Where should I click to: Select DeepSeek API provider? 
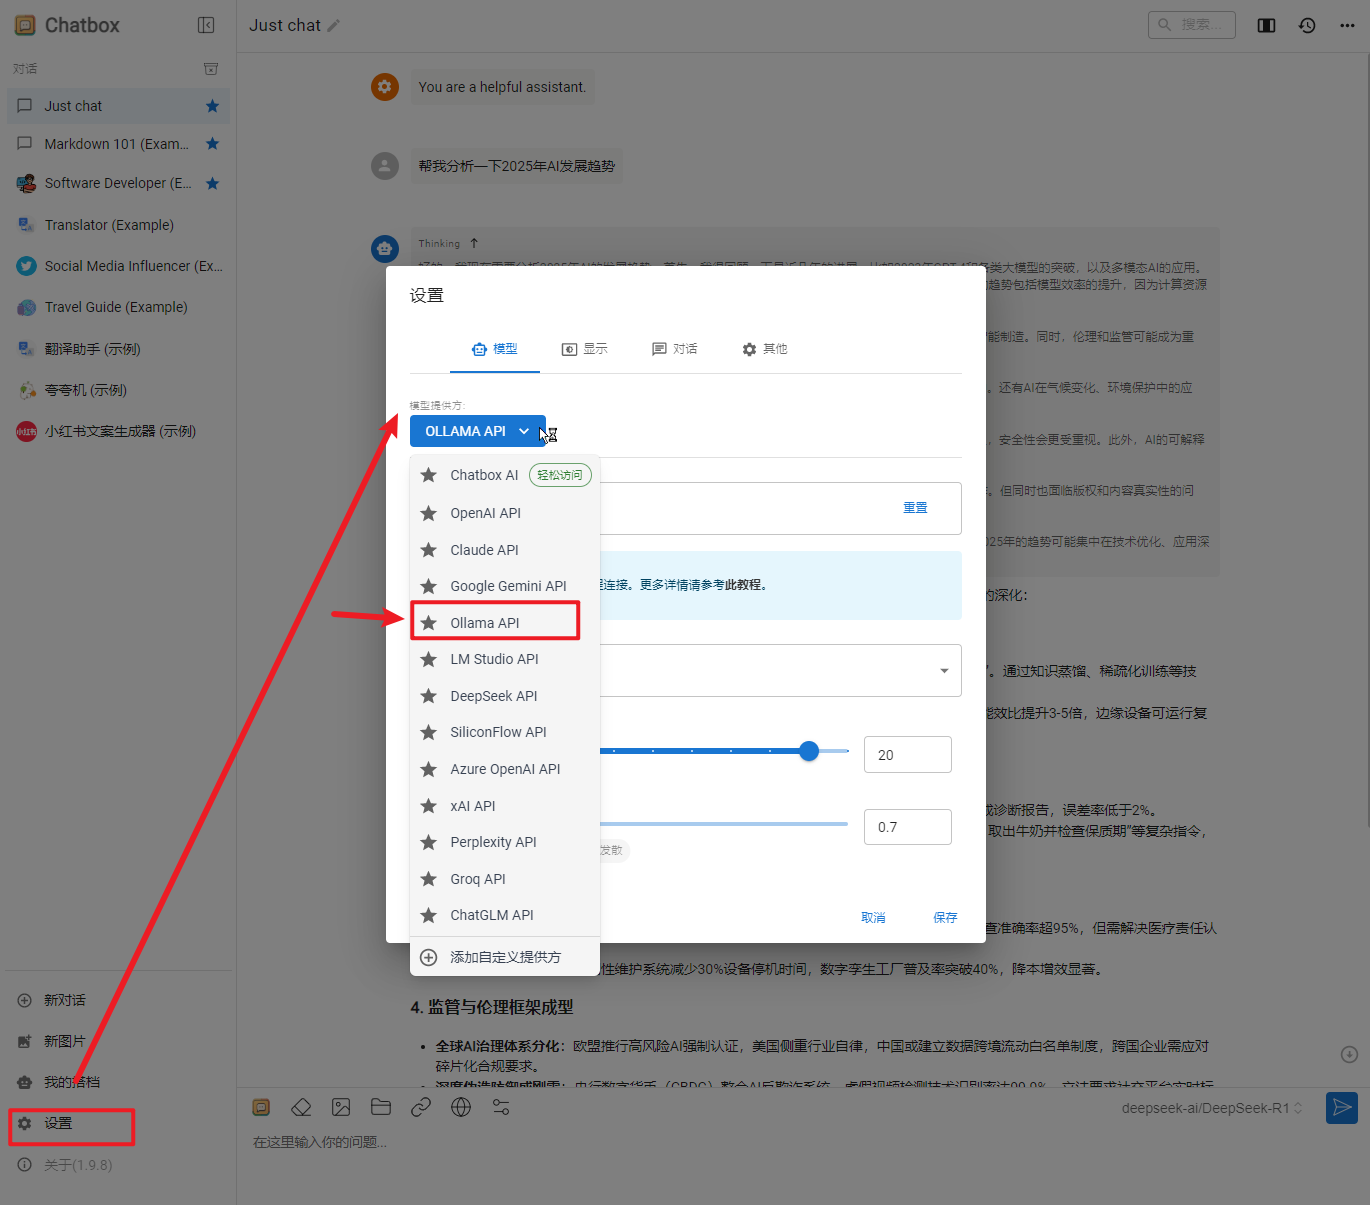[x=505, y=696]
